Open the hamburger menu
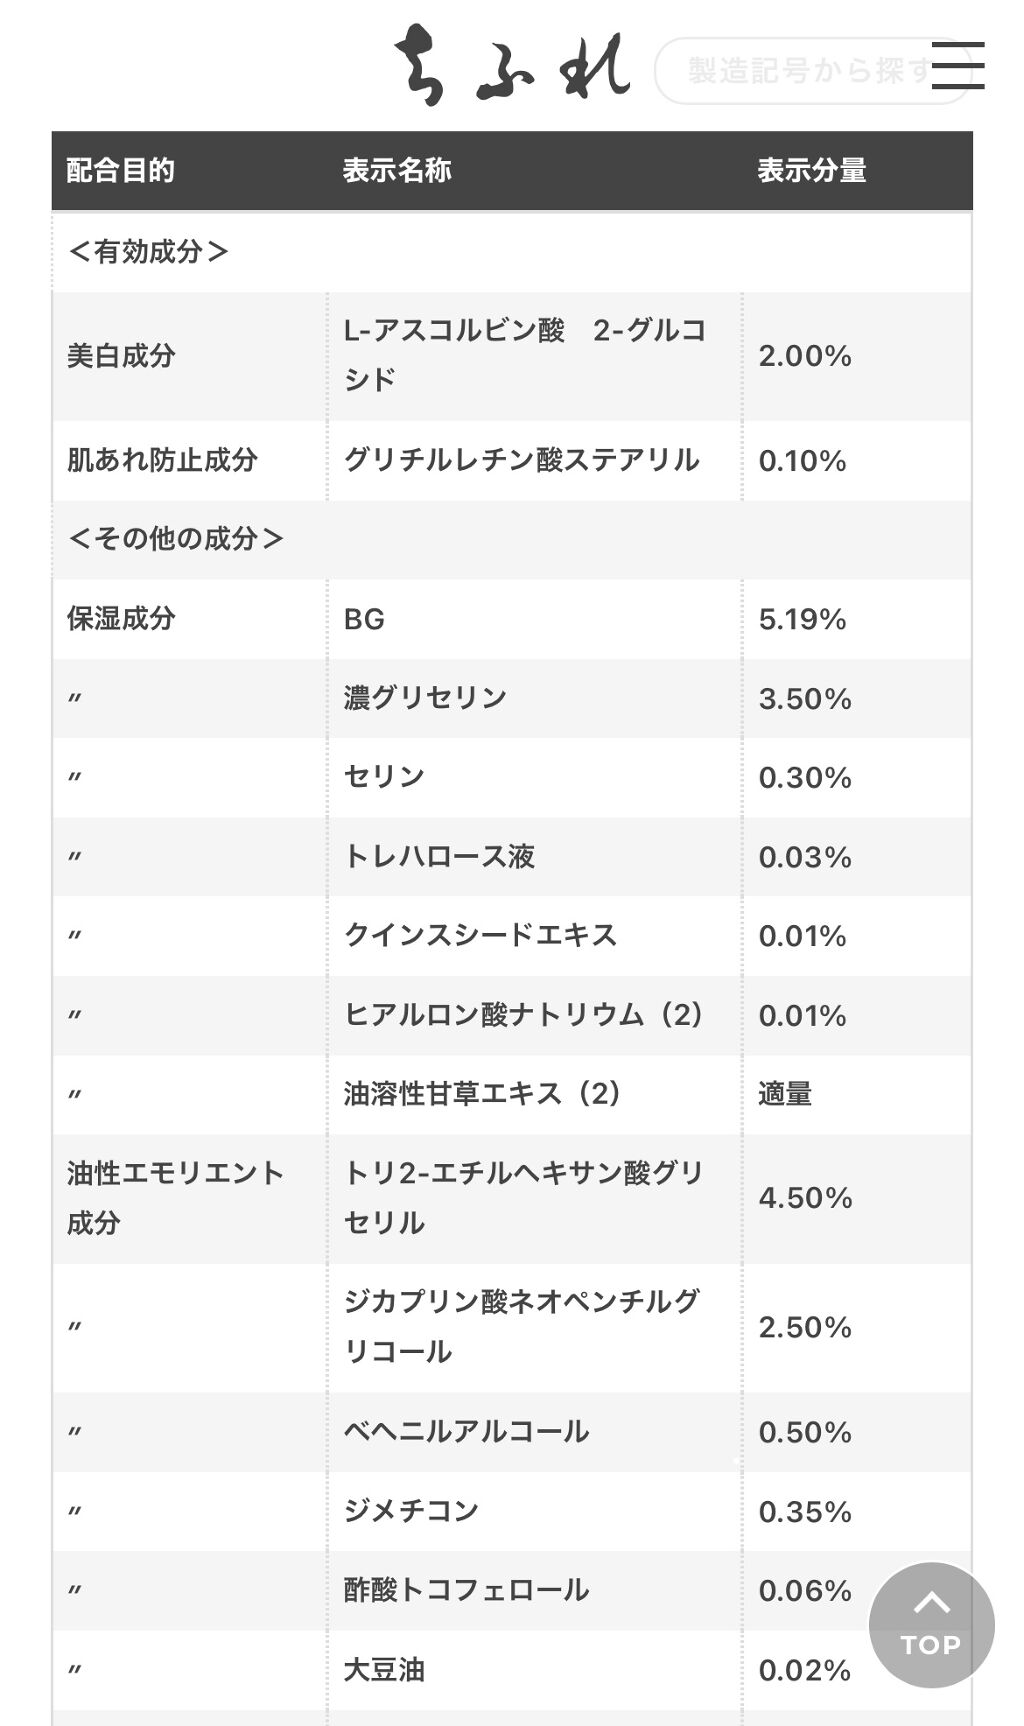 click(957, 66)
